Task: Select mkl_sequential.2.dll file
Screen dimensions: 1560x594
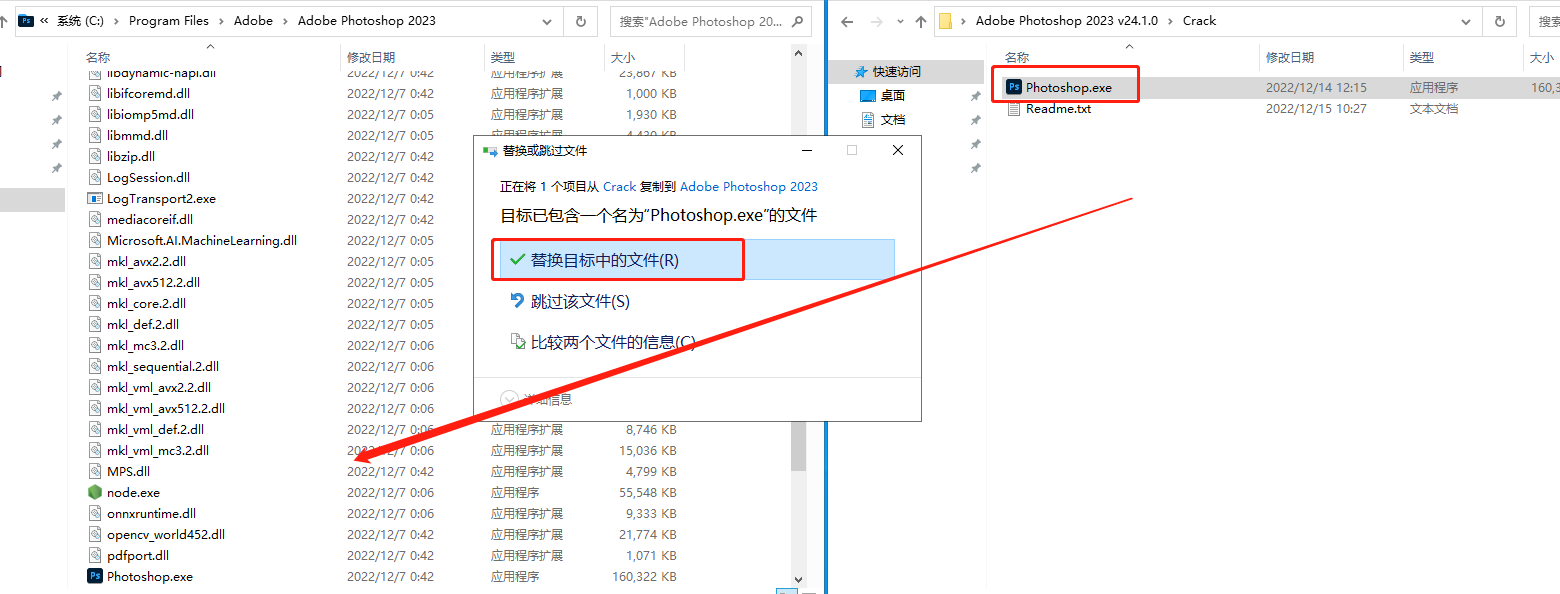Action: tap(162, 366)
